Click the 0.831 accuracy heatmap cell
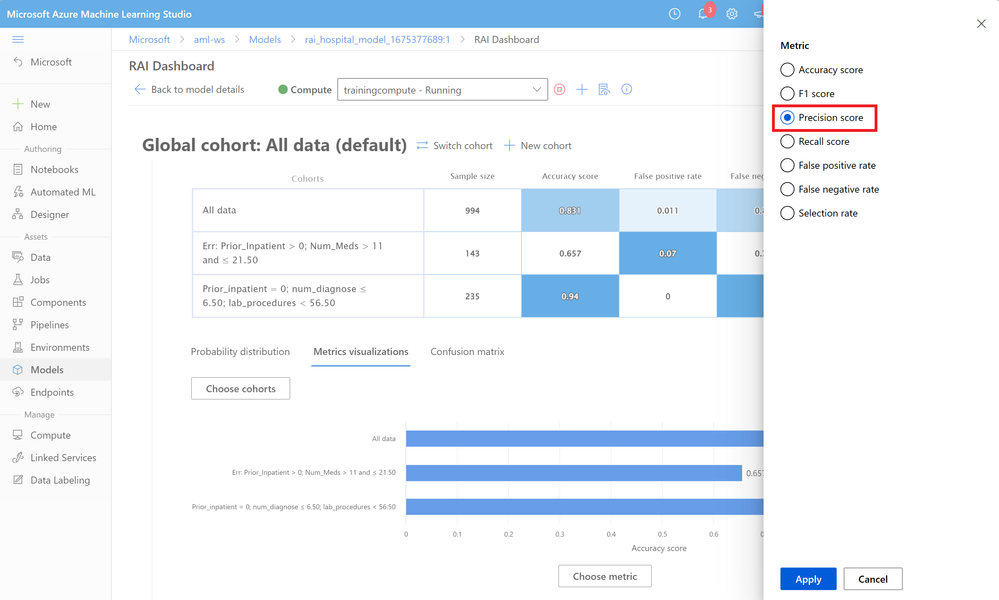 570,210
